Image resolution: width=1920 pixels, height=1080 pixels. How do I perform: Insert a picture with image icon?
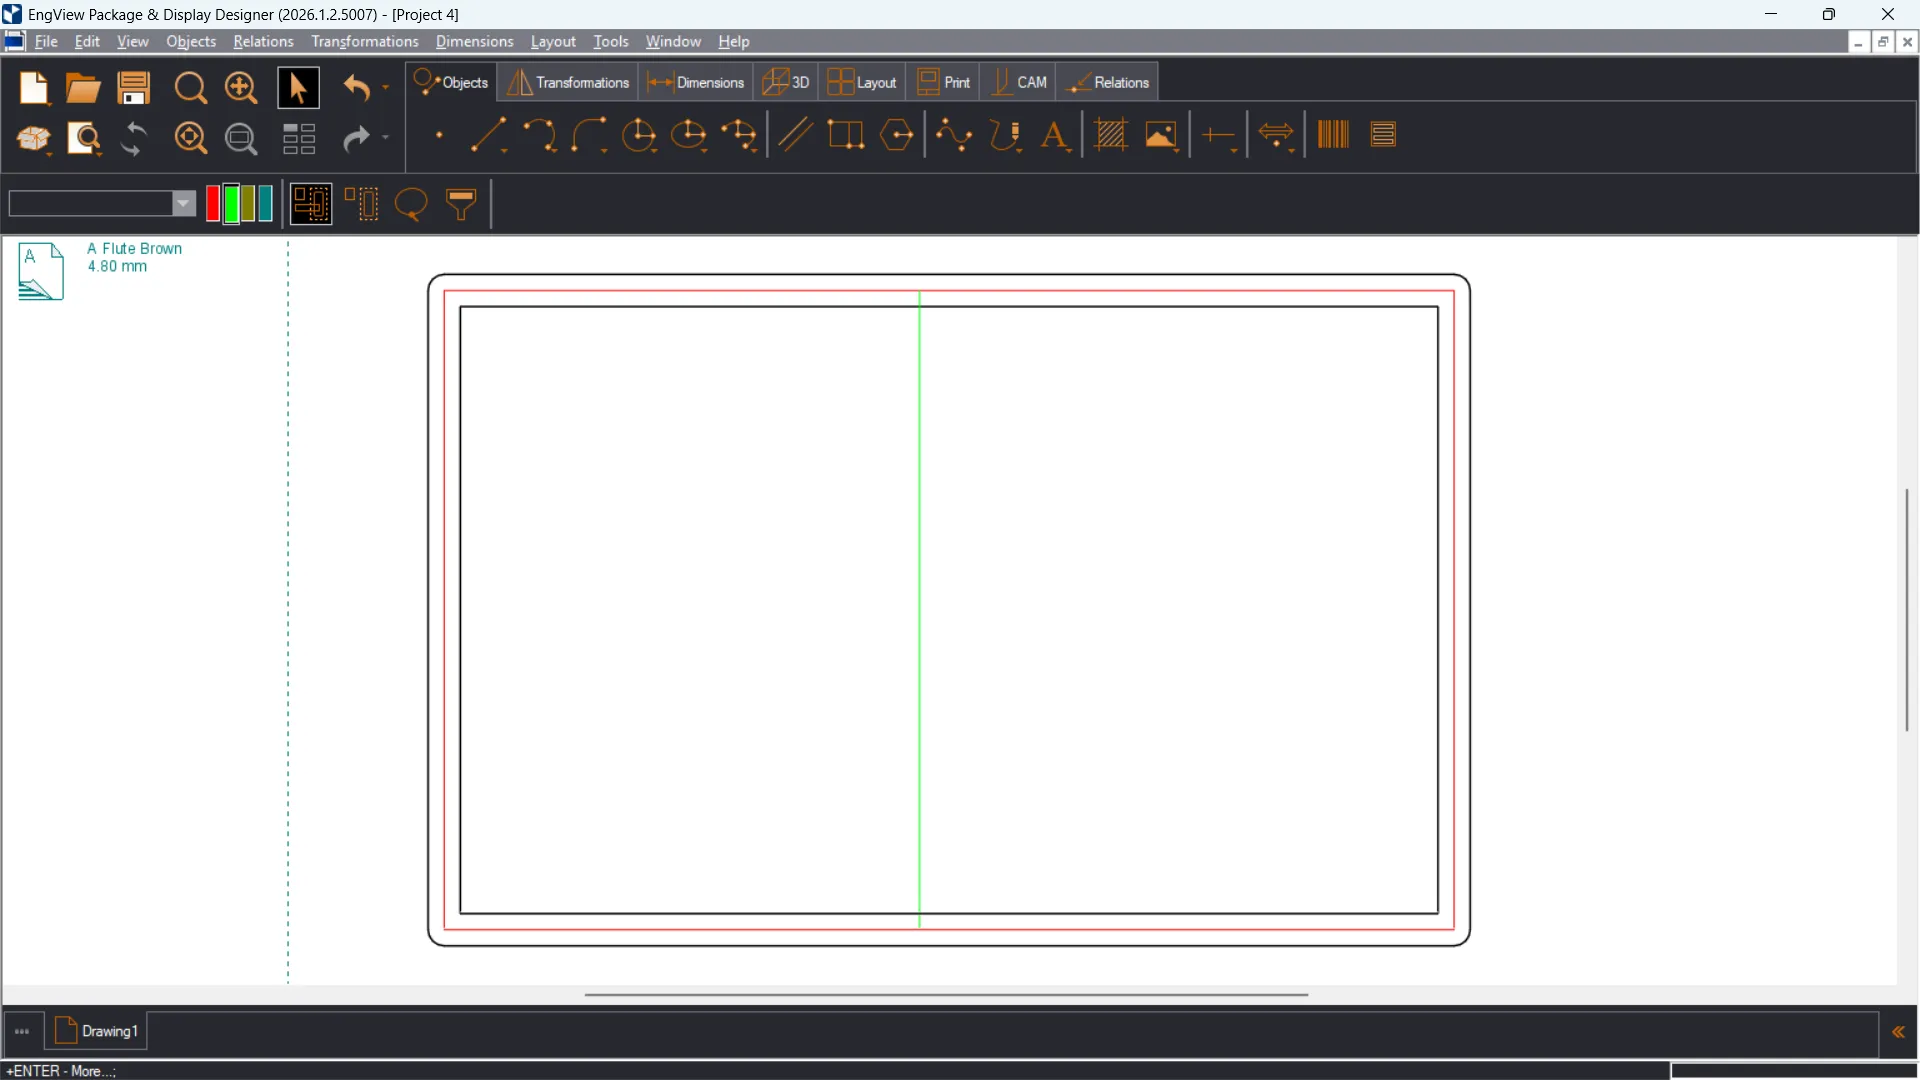click(1161, 135)
